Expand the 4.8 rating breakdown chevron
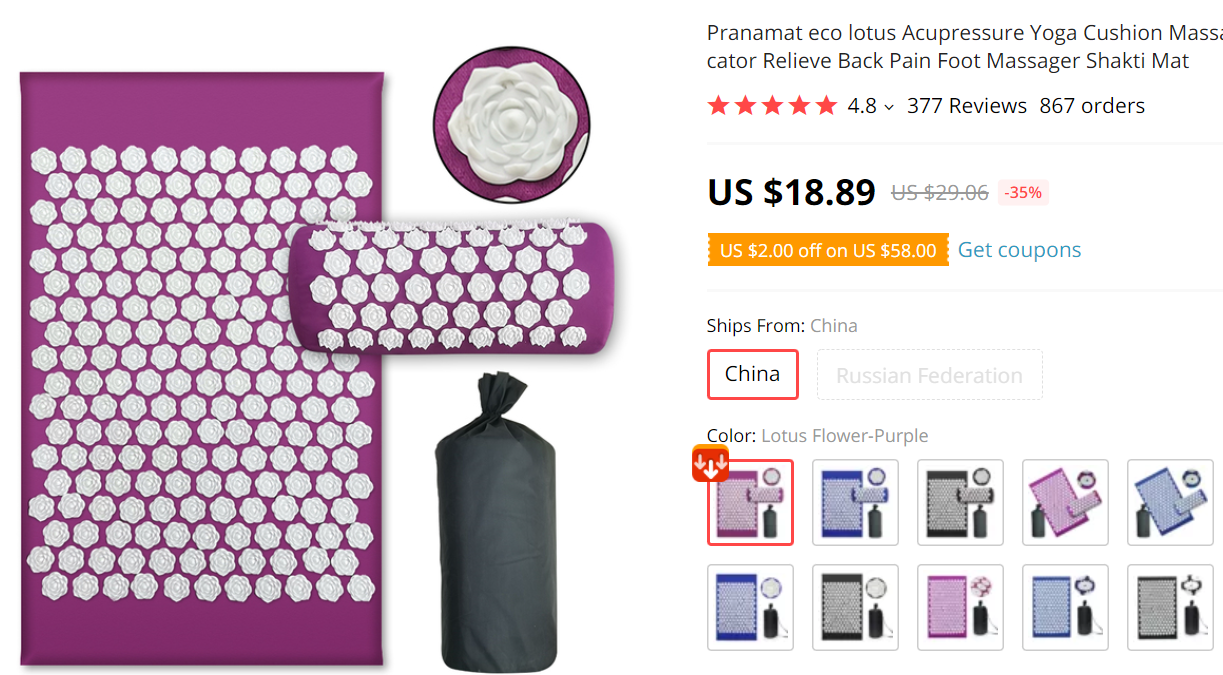This screenshot has width=1223, height=675. coord(889,107)
